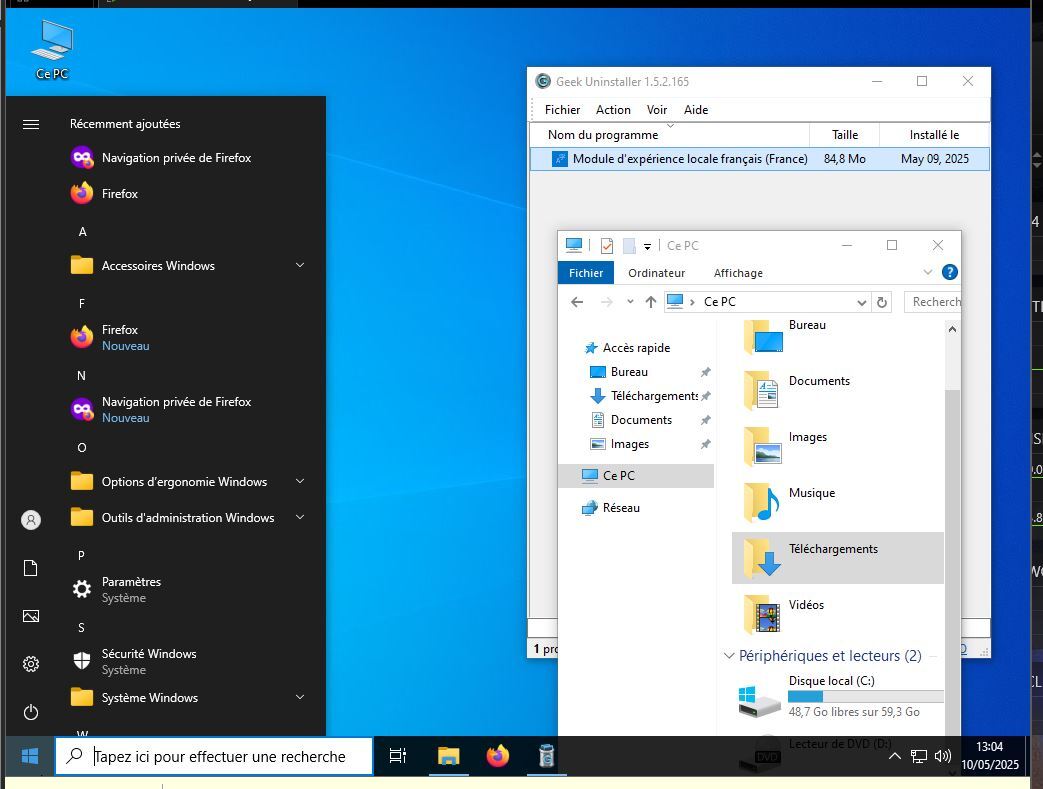1043x789 pixels.
Task: Click the Task View taskbar button
Action: pos(397,756)
